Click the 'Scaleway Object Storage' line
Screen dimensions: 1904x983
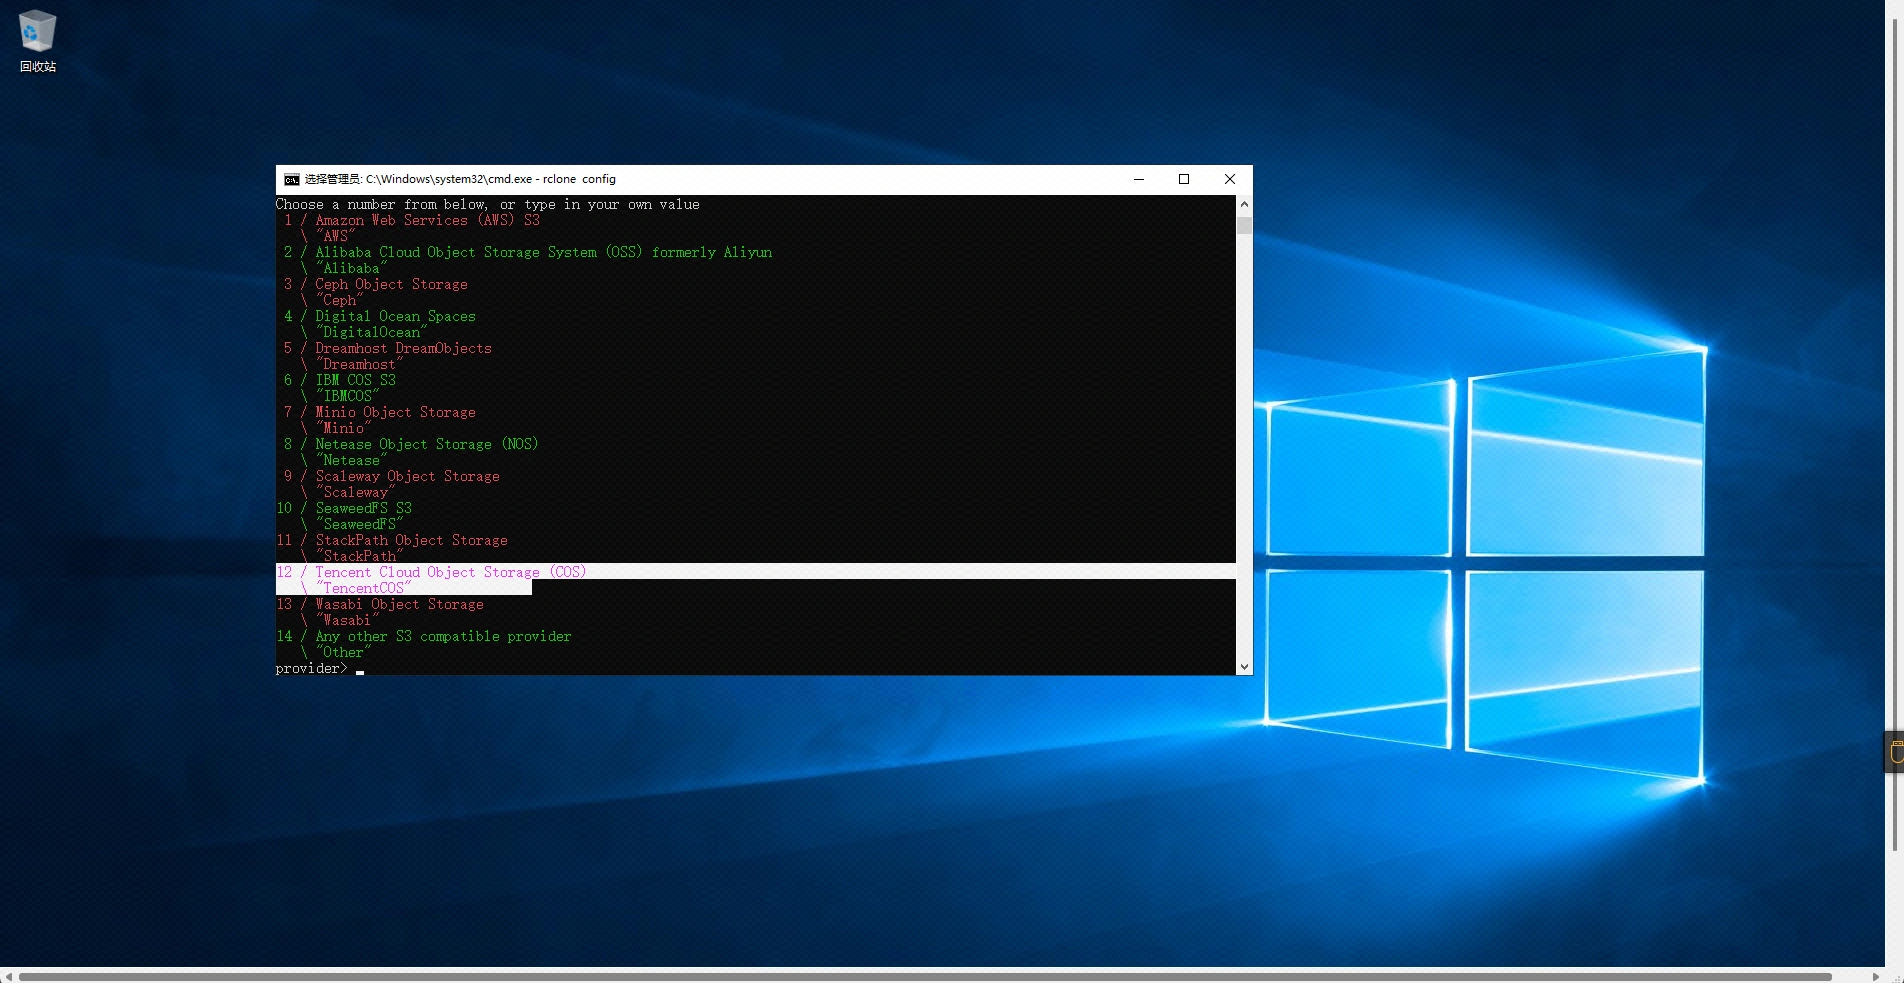(x=392, y=476)
